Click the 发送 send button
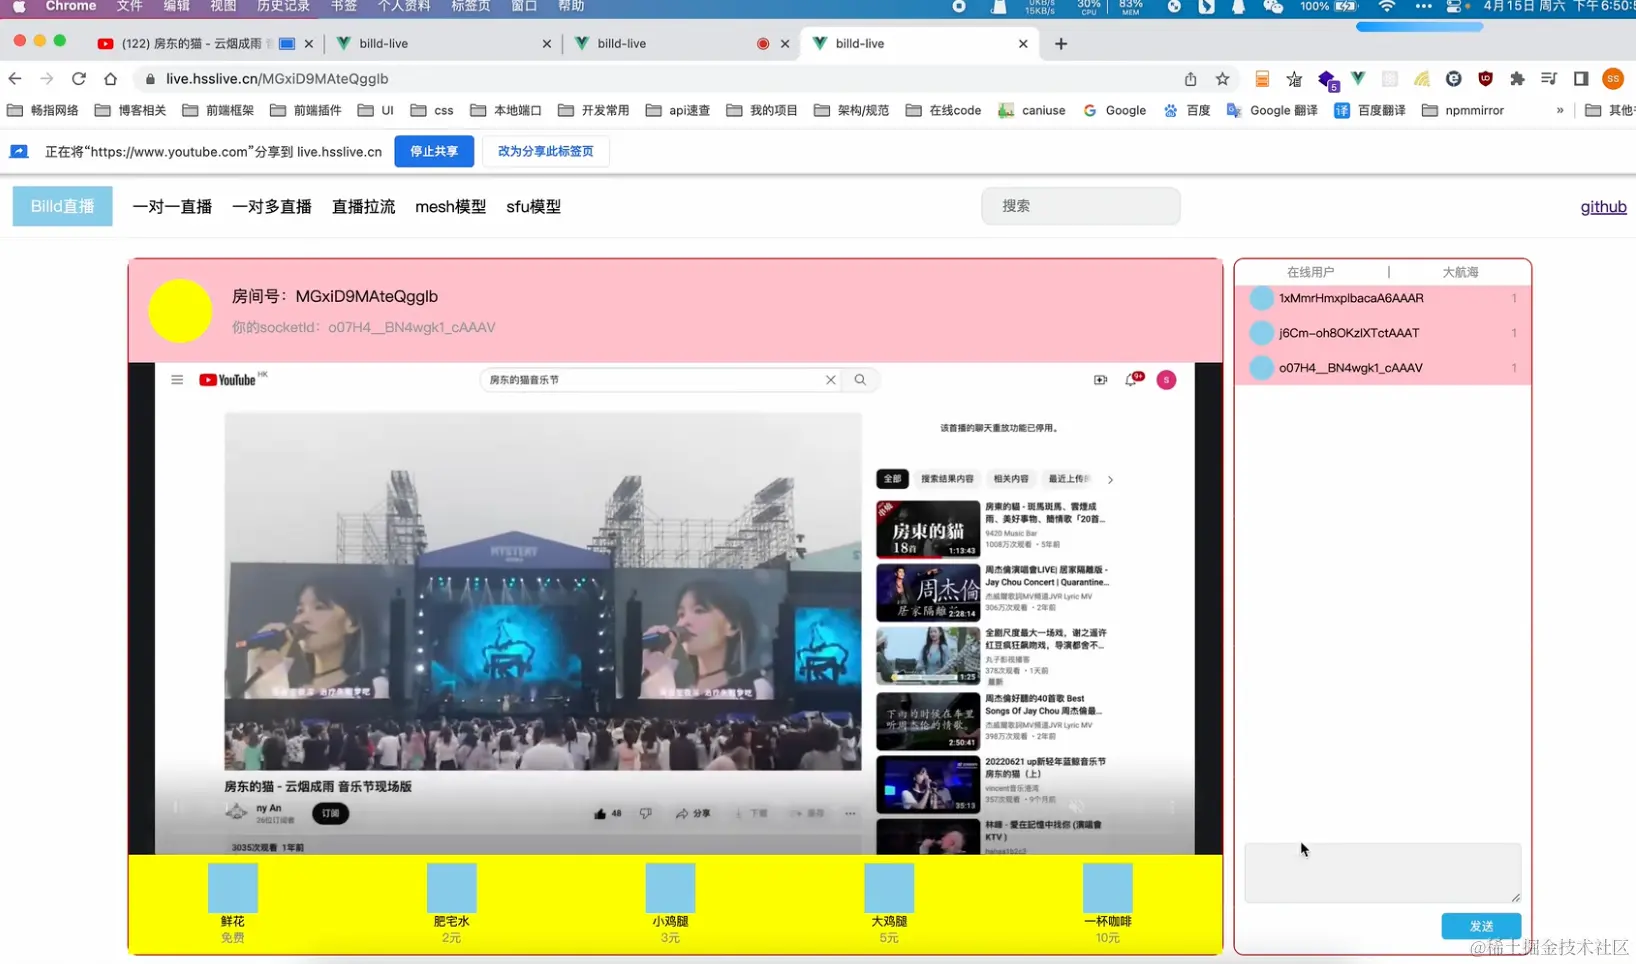Image resolution: width=1636 pixels, height=964 pixels. (1481, 926)
